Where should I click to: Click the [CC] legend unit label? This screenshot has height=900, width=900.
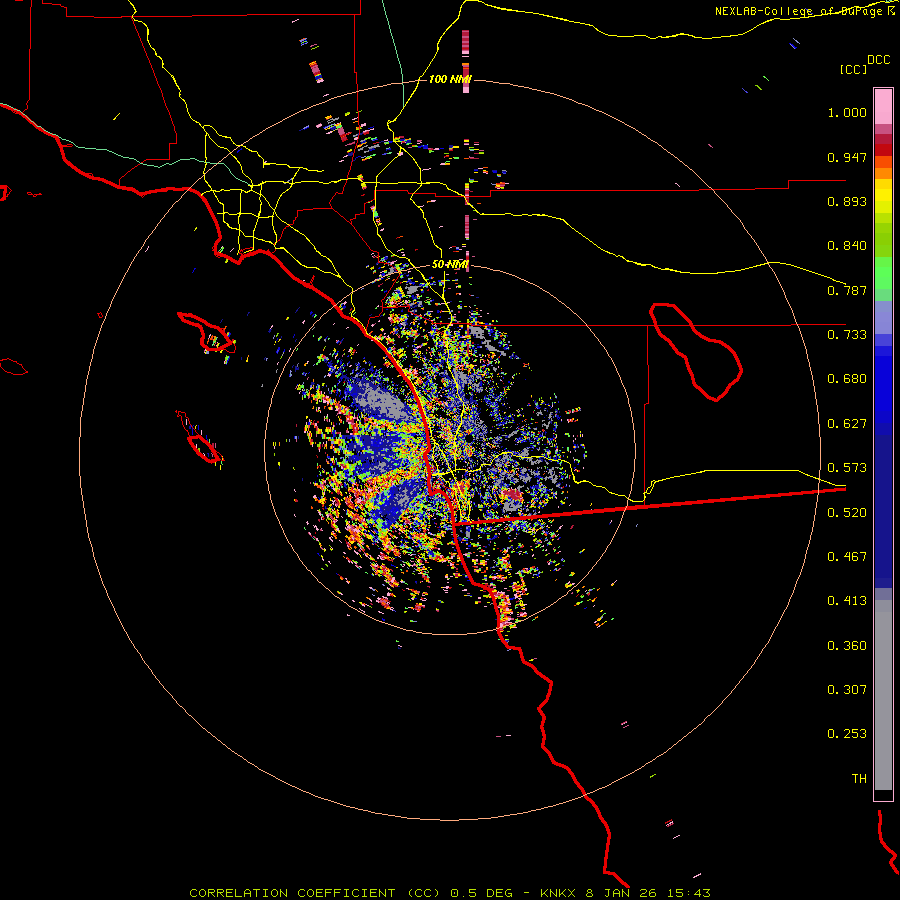pos(853,69)
